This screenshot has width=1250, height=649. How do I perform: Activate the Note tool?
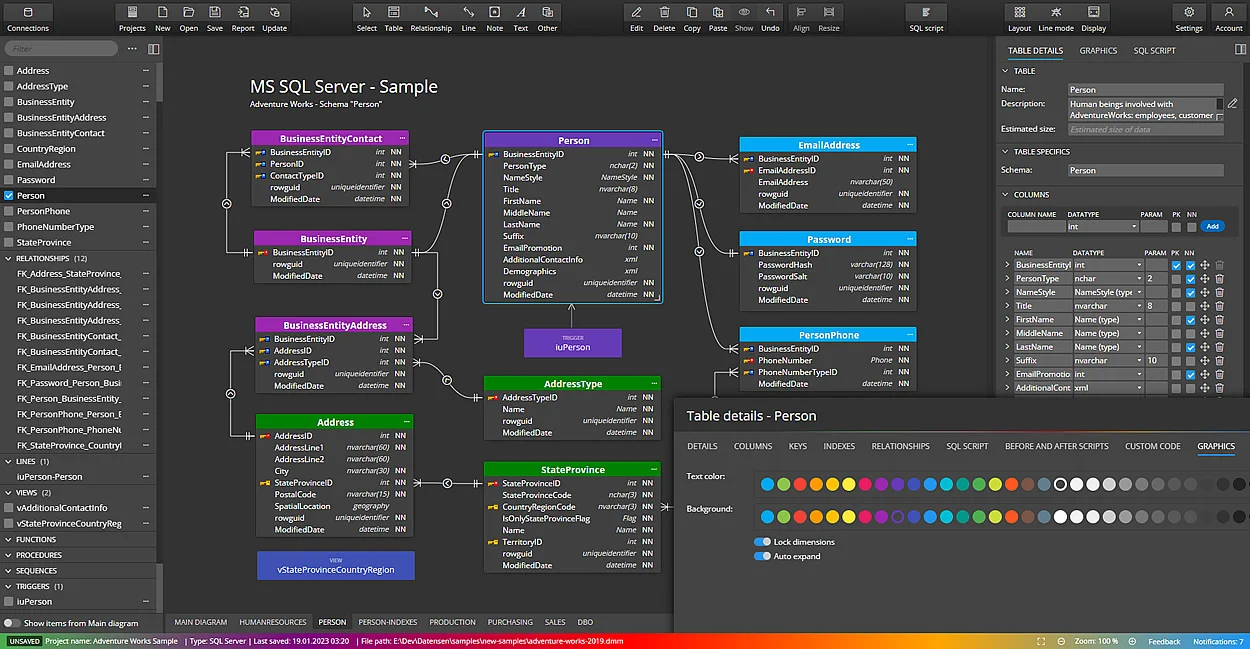pos(494,14)
